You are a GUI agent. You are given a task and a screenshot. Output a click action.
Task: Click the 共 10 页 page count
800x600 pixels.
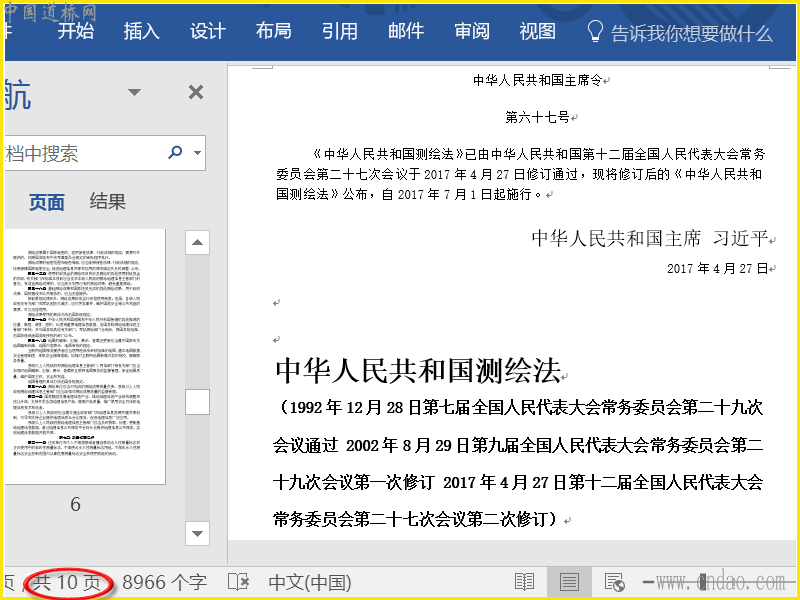click(67, 583)
